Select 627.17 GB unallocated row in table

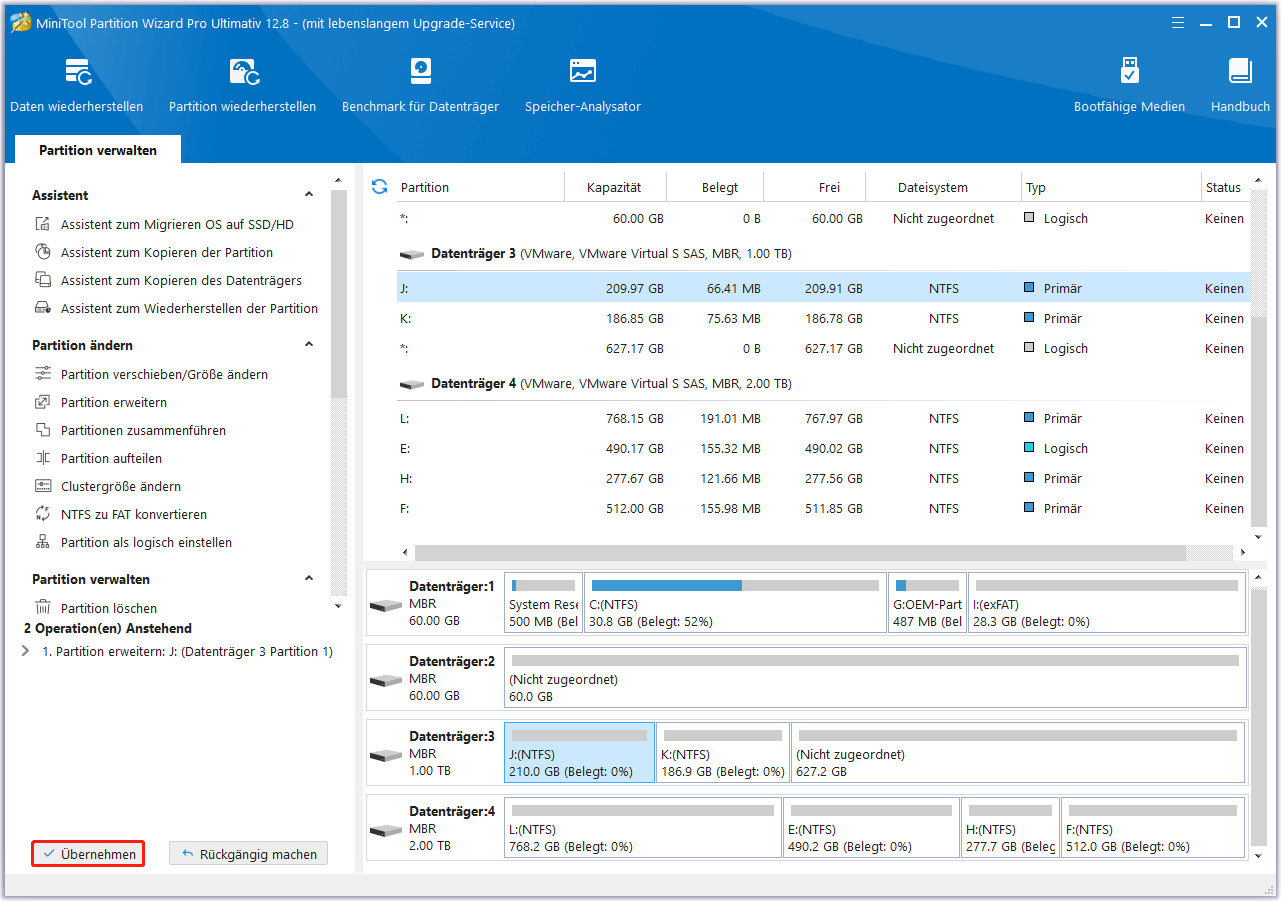tap(823, 349)
